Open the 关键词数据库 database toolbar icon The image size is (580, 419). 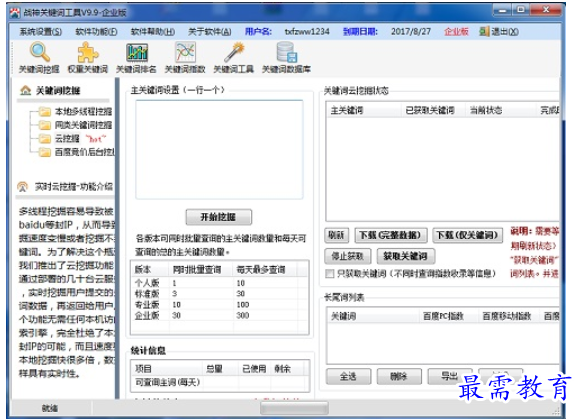[286, 52]
